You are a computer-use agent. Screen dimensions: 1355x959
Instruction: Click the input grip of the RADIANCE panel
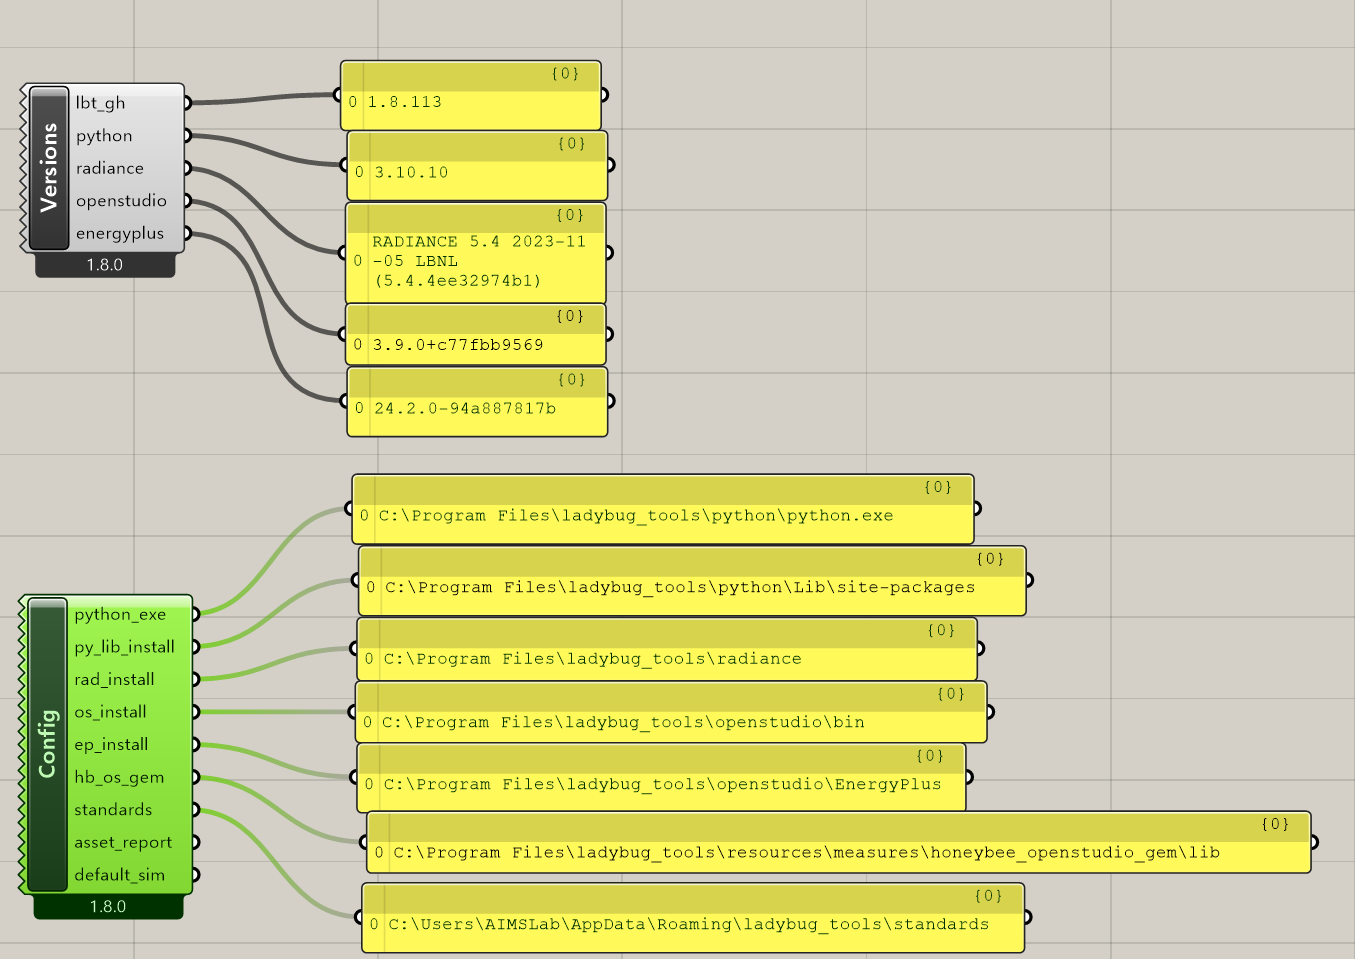pos(344,253)
